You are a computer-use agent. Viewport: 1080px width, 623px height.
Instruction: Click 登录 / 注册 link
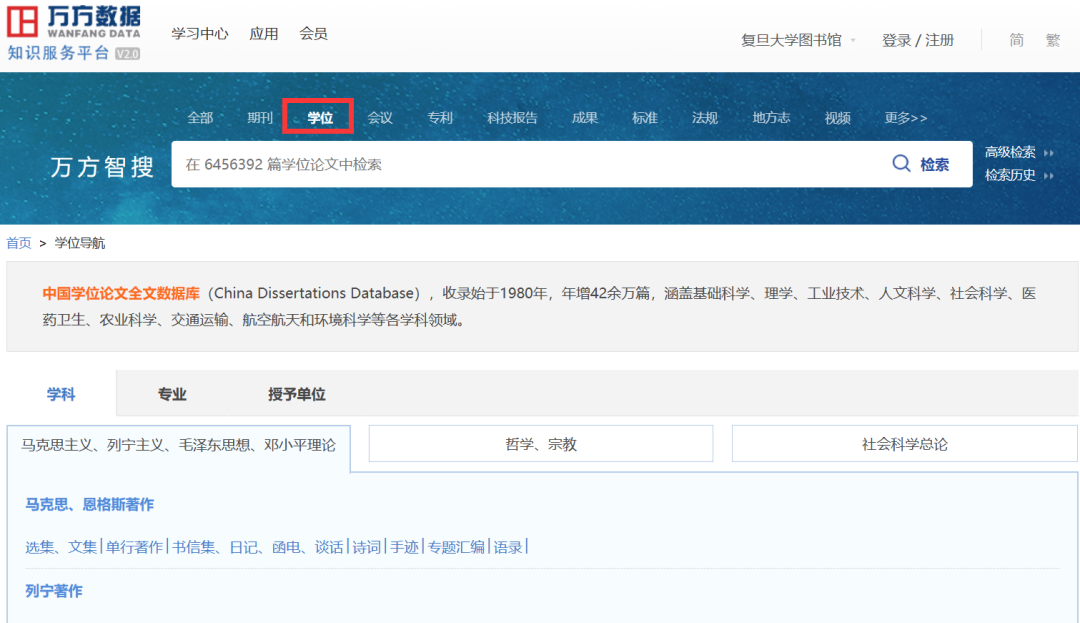[917, 41]
